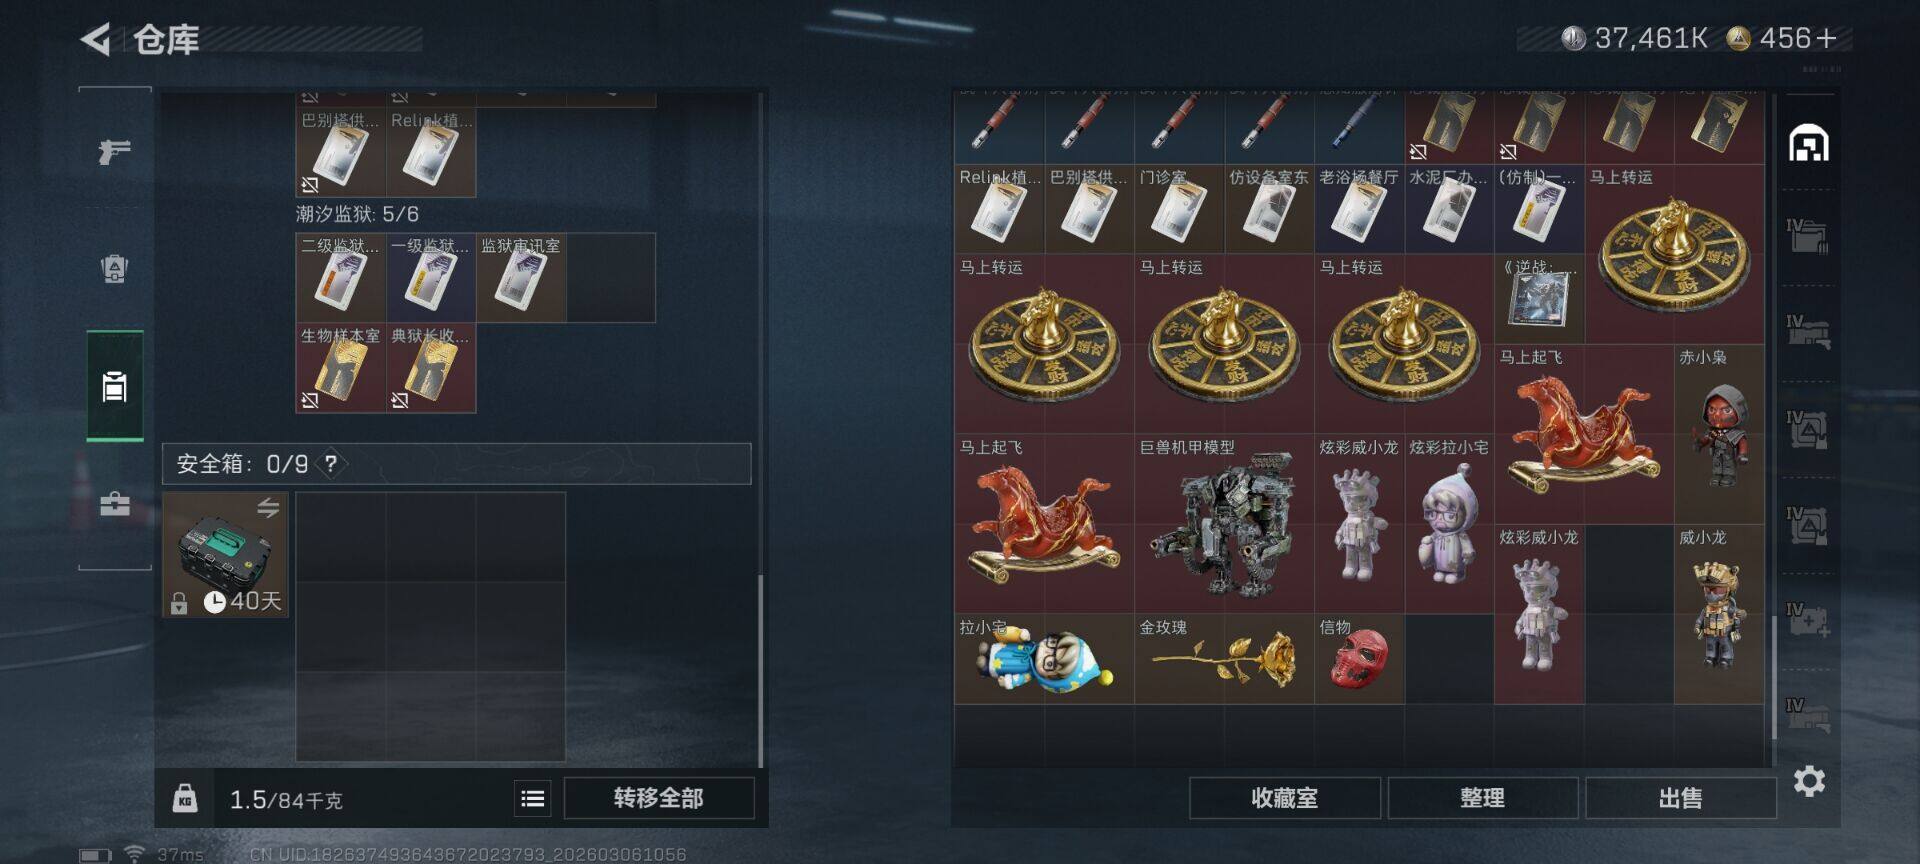Viewport: 1920px width, 864px height.
Task: Select the 金玫瑰 golden rose item
Action: pyautogui.click(x=1224, y=658)
